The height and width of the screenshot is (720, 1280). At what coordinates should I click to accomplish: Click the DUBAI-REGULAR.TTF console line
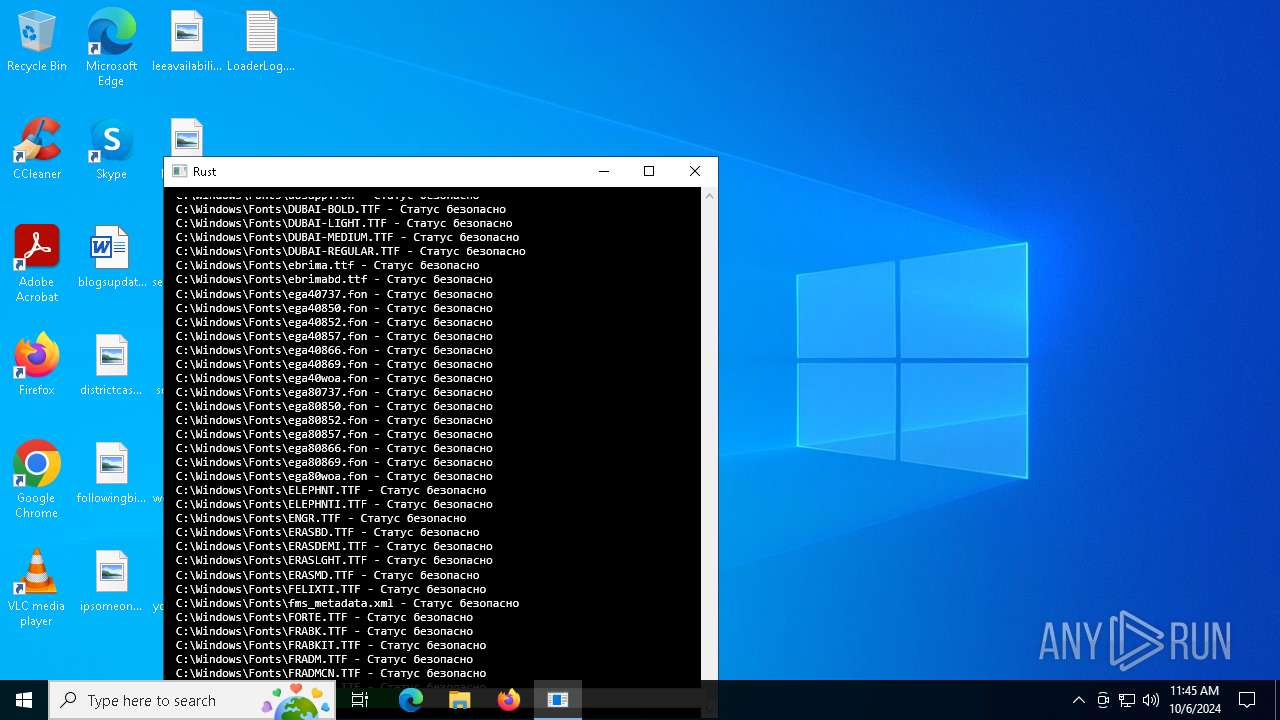coord(351,251)
